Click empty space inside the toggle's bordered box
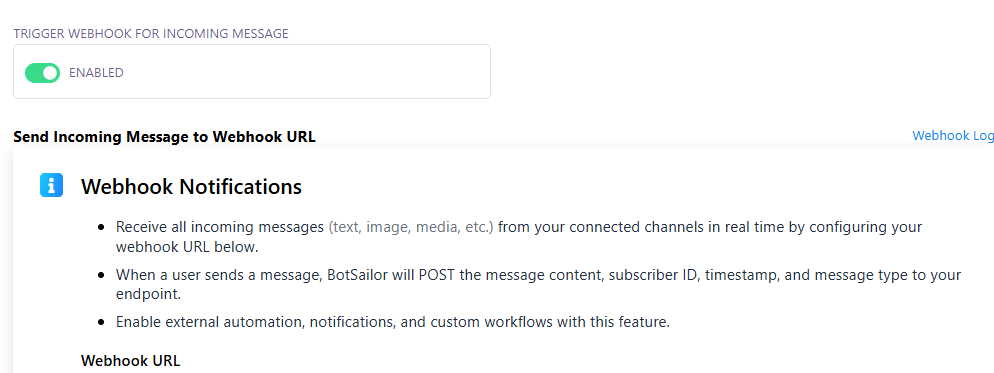 tap(304, 72)
